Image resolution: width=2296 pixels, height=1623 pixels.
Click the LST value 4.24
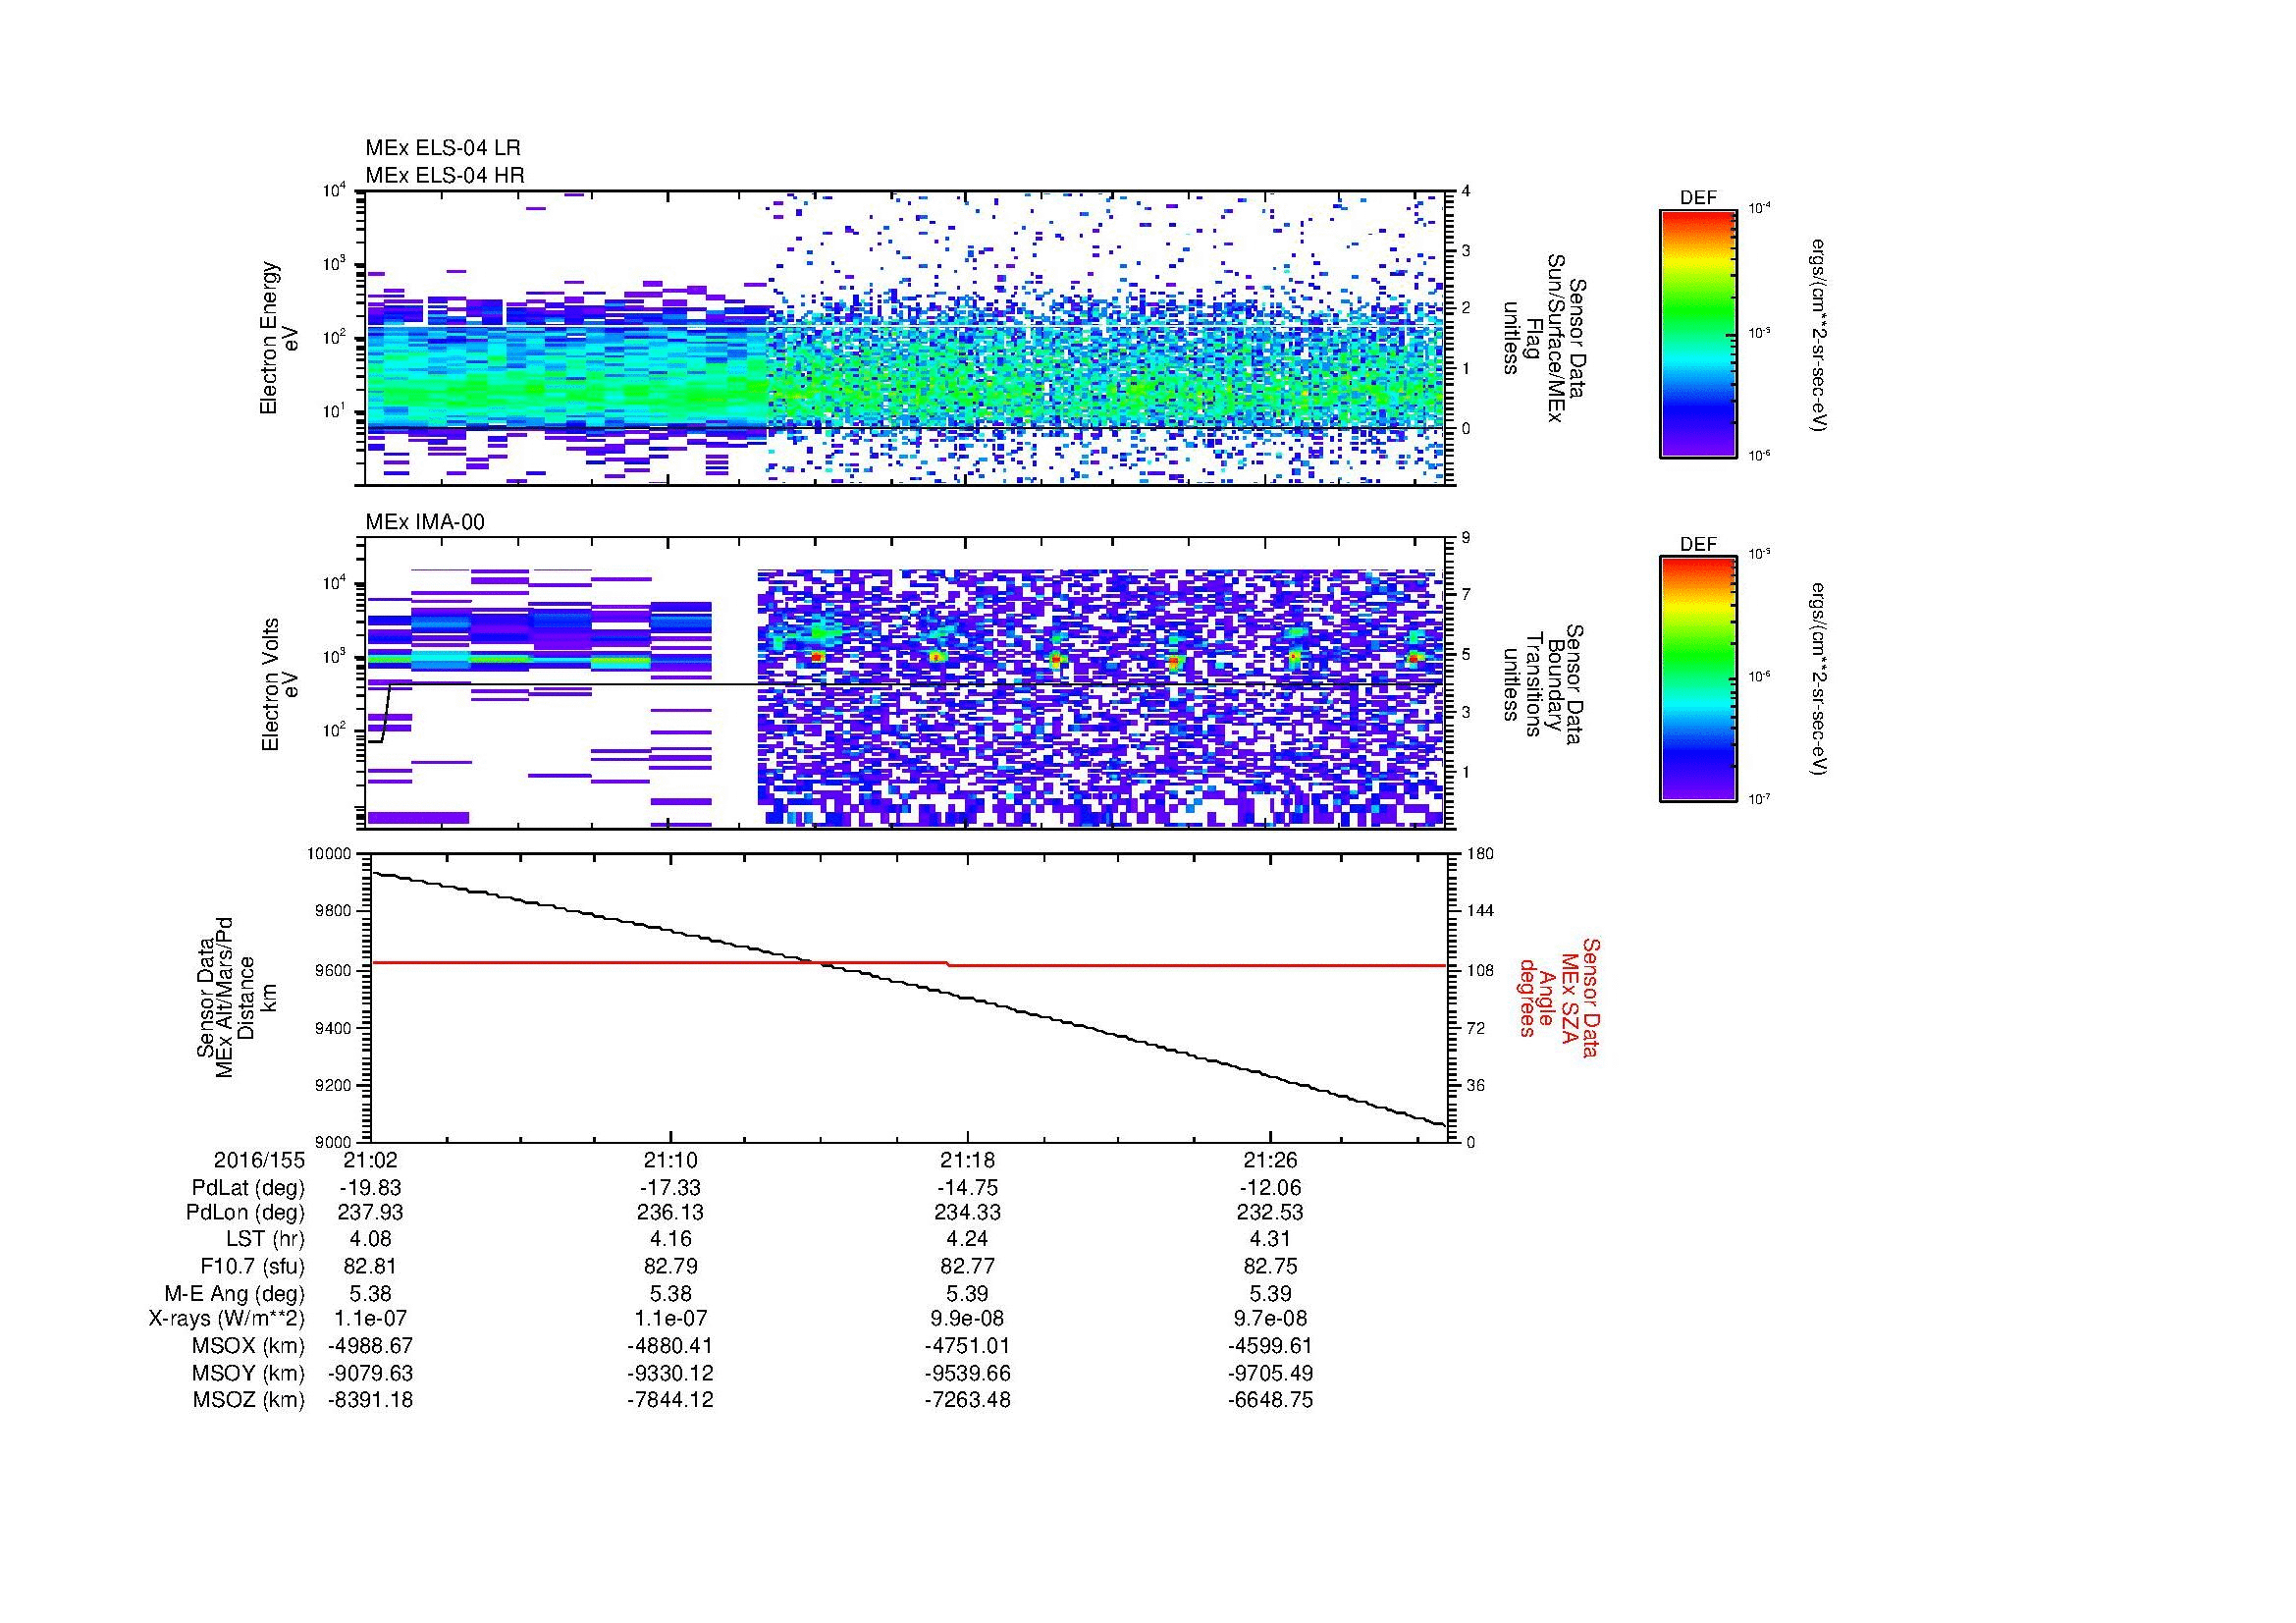(968, 1239)
